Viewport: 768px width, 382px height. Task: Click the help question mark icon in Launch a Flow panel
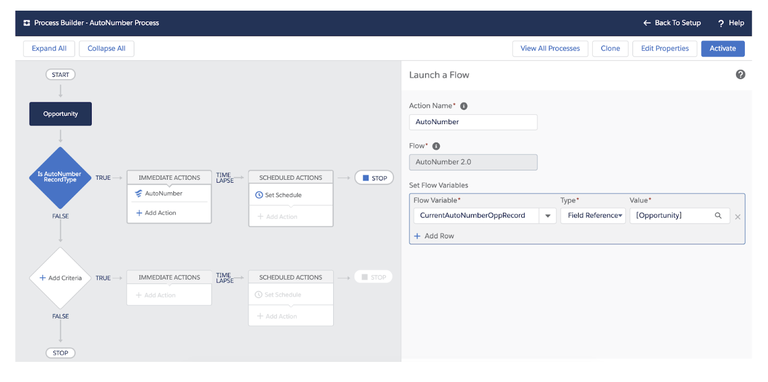click(x=740, y=74)
